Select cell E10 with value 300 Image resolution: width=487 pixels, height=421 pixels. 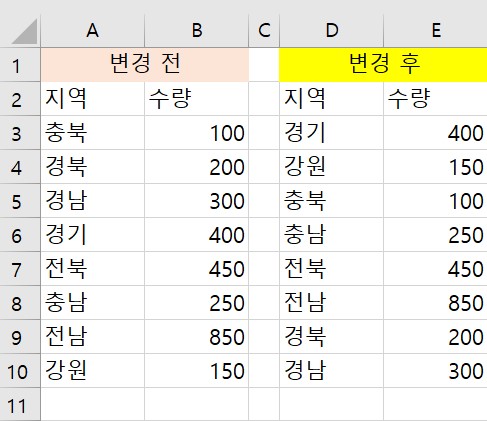click(x=436, y=371)
